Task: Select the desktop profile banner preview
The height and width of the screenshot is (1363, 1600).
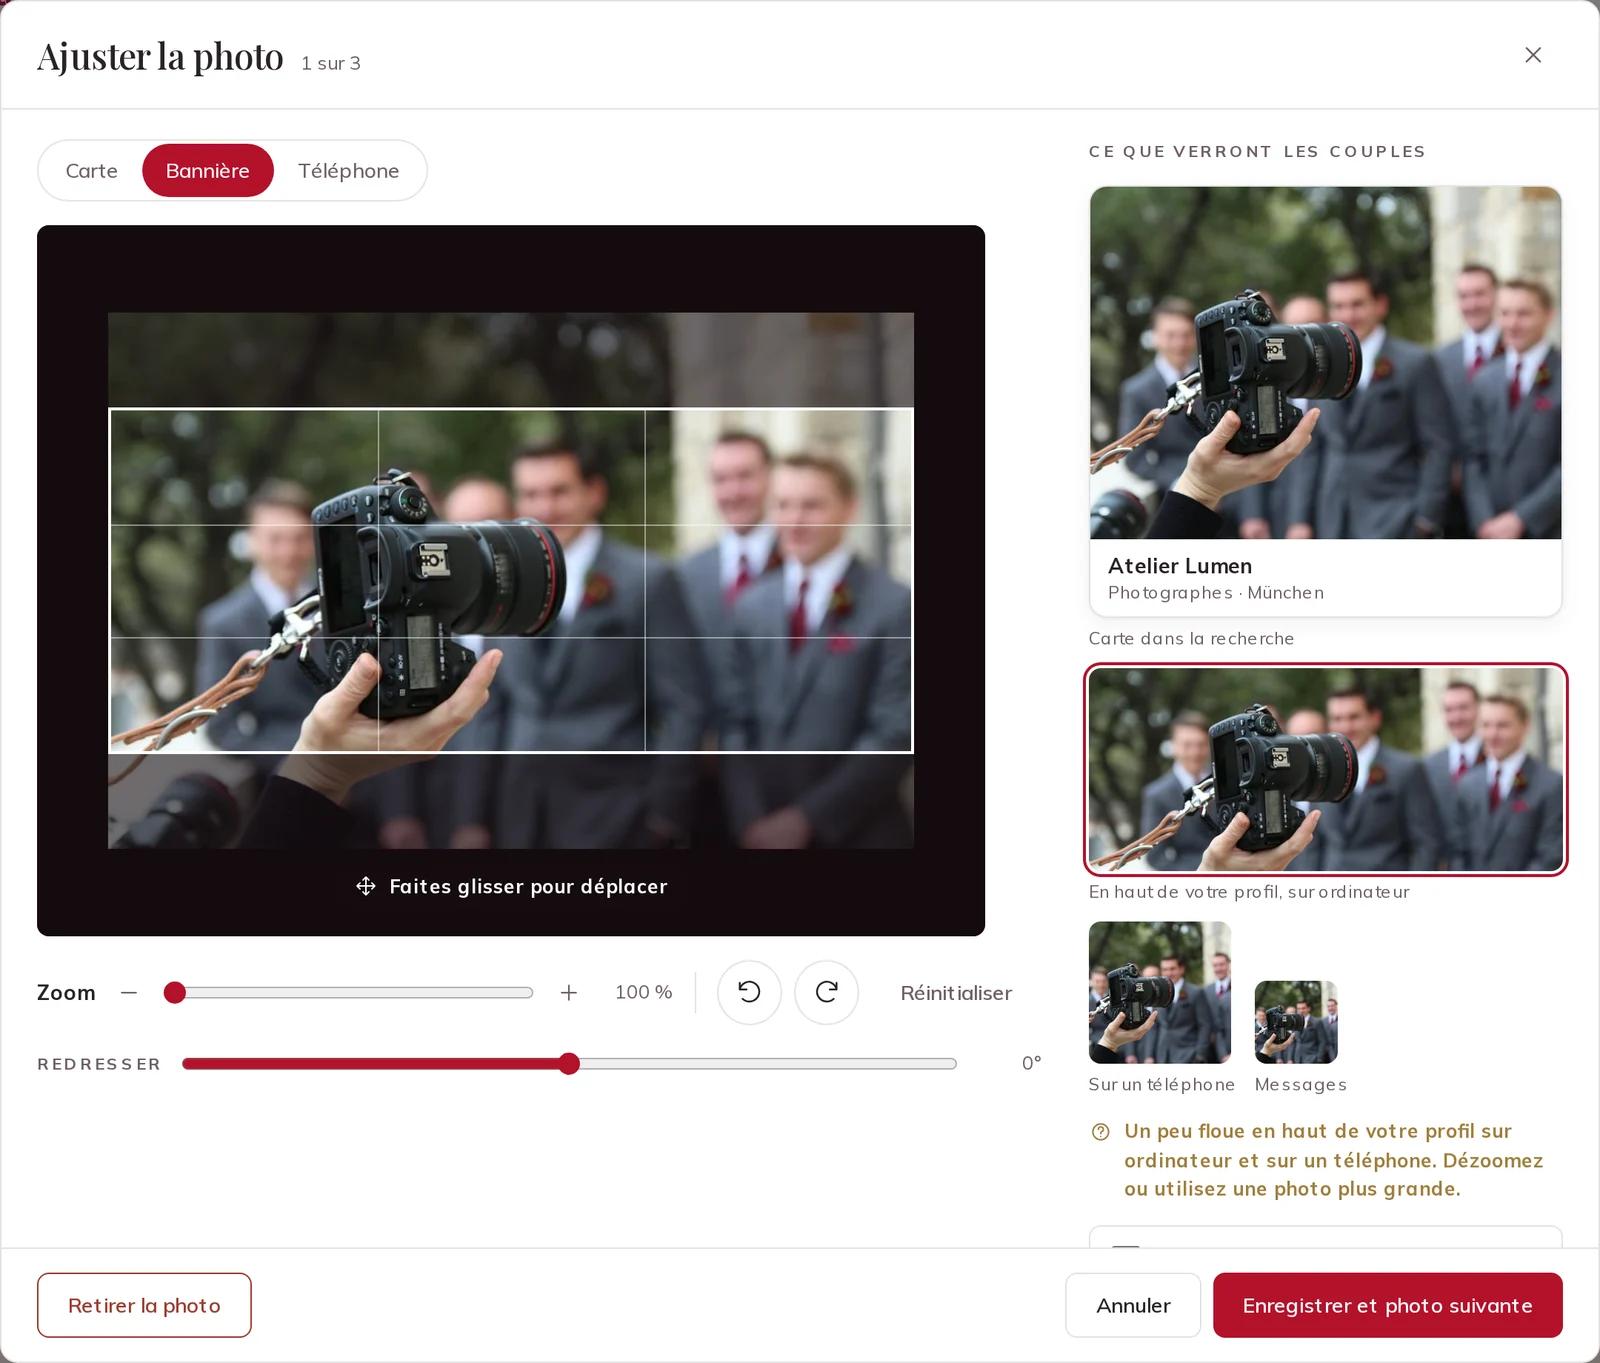Action: pos(1325,769)
